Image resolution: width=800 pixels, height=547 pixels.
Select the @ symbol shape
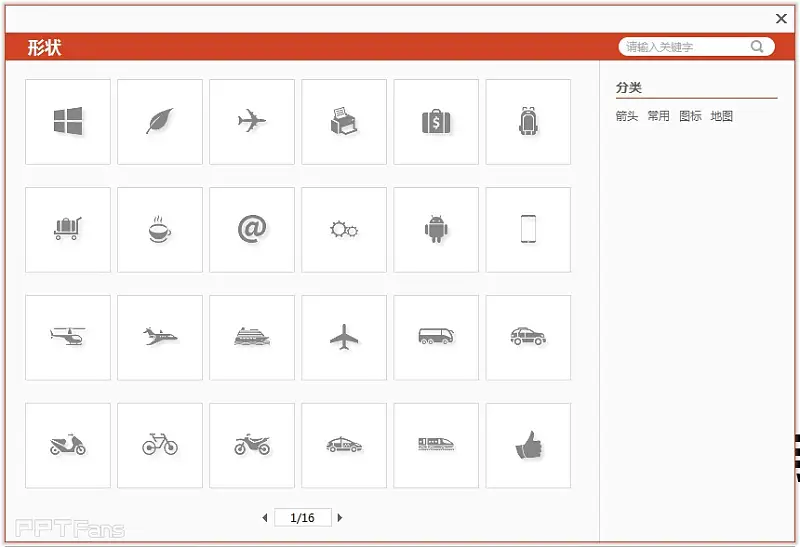point(252,230)
